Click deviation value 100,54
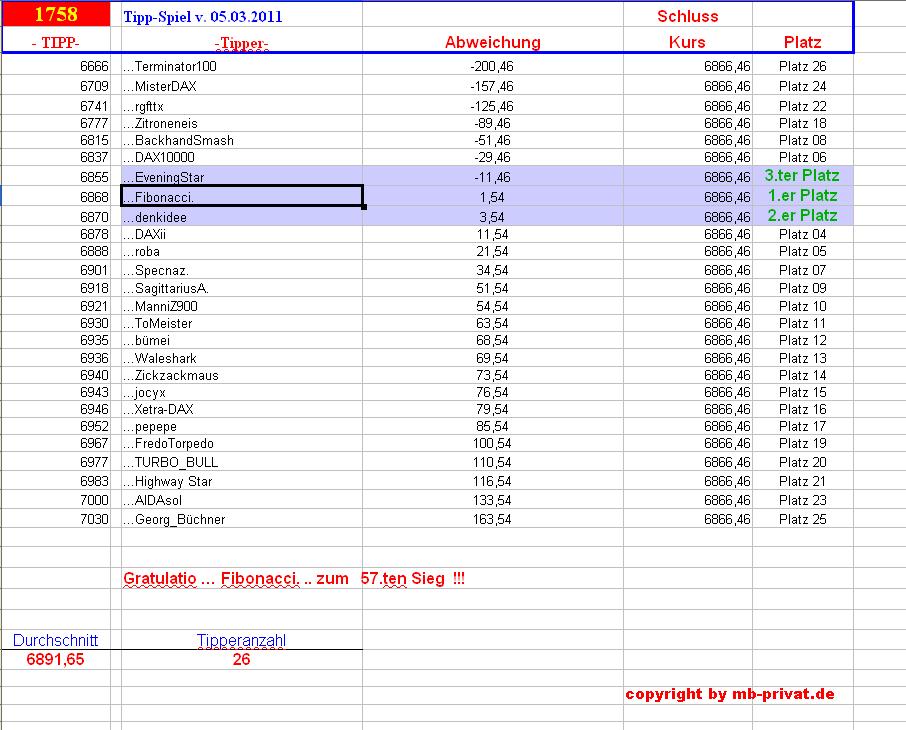The width and height of the screenshot is (906, 730). pos(492,443)
